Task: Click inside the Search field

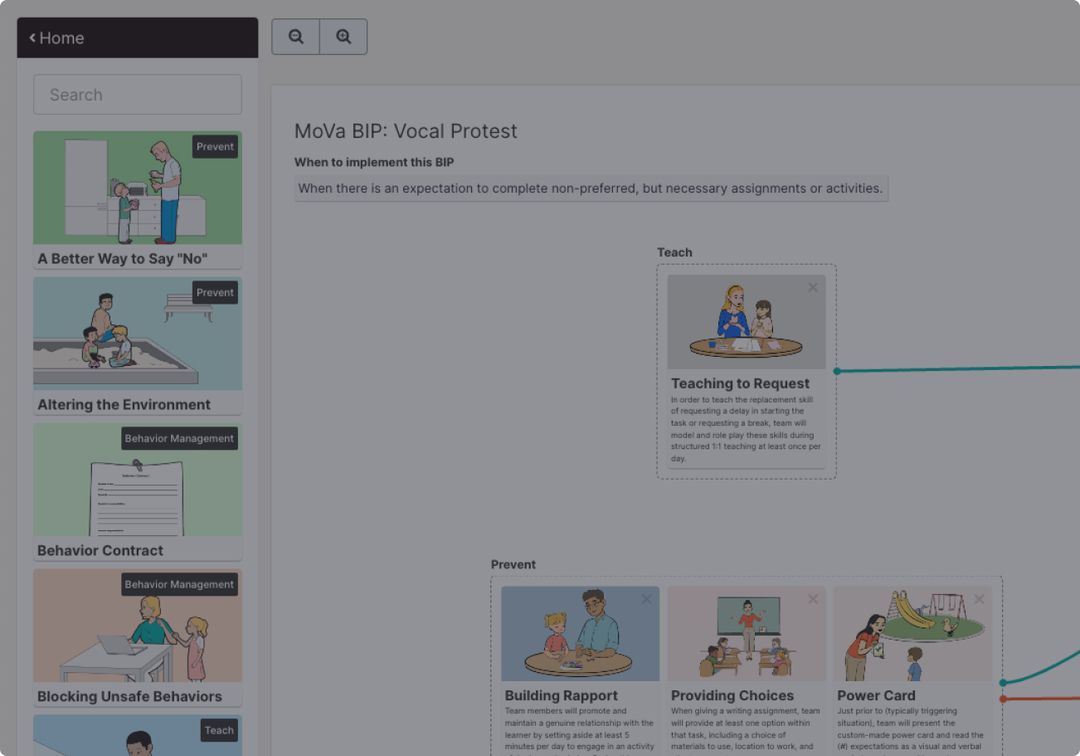Action: (137, 94)
